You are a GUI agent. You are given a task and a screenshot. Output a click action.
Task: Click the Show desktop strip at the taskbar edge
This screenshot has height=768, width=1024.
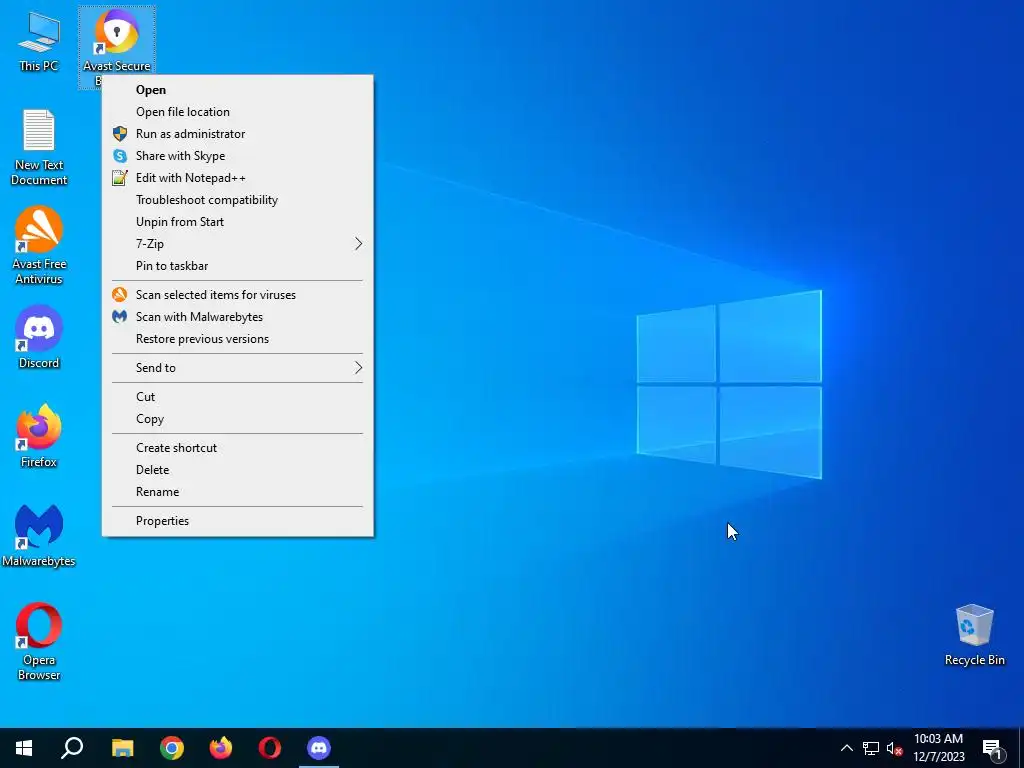click(x=1021, y=748)
